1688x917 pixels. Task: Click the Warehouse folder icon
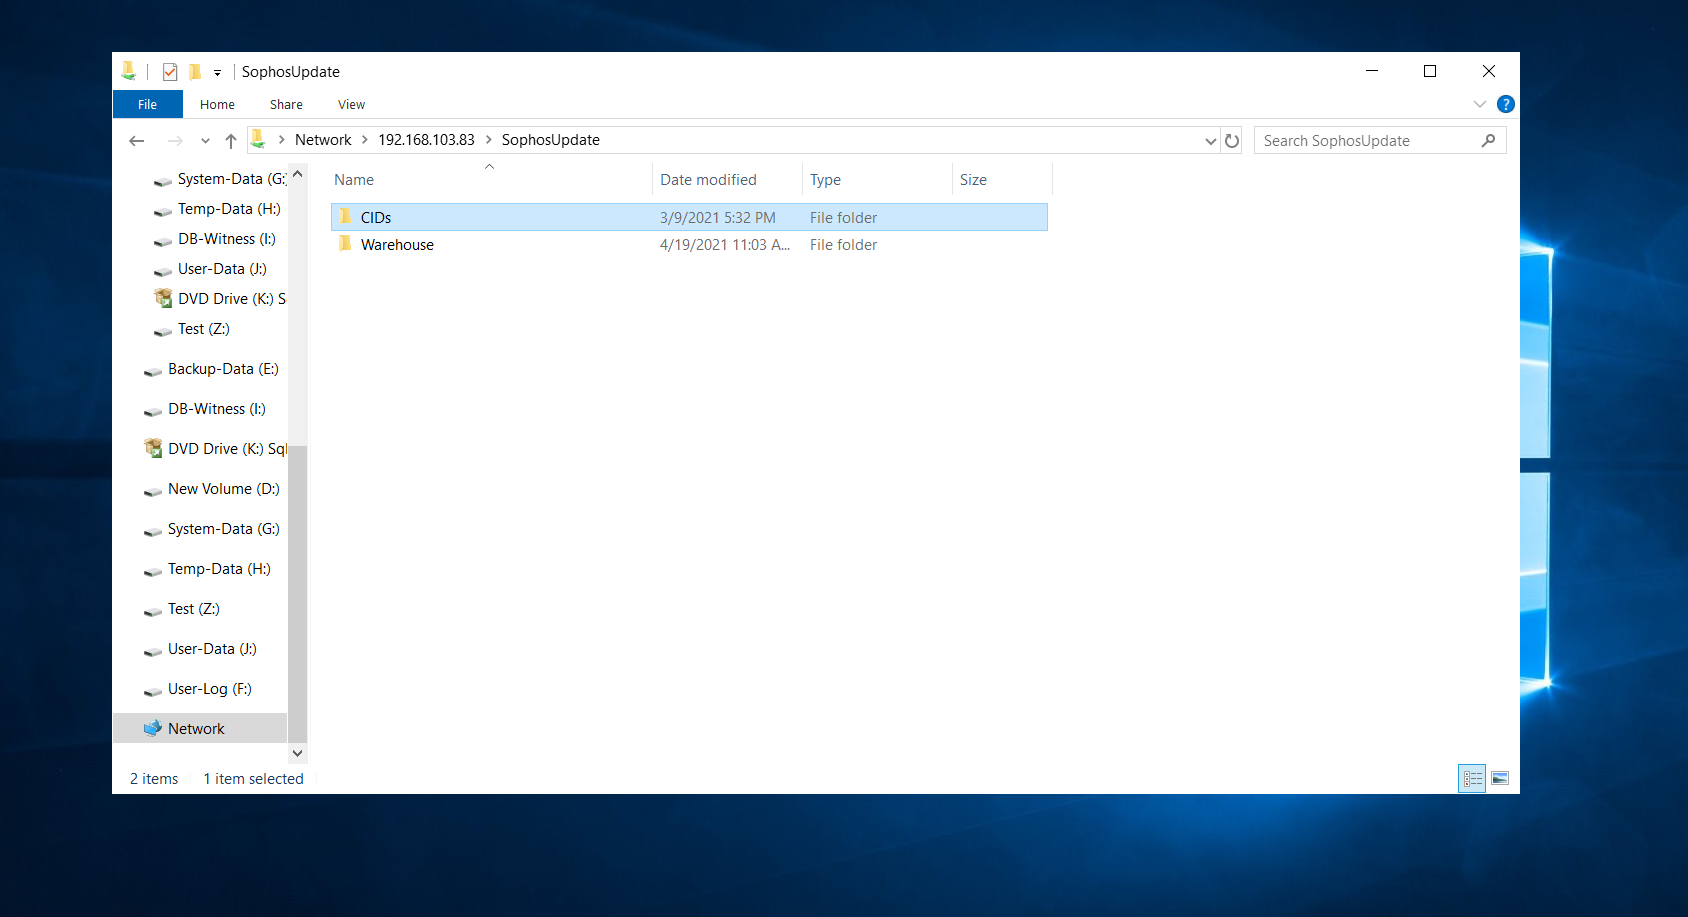(x=346, y=244)
